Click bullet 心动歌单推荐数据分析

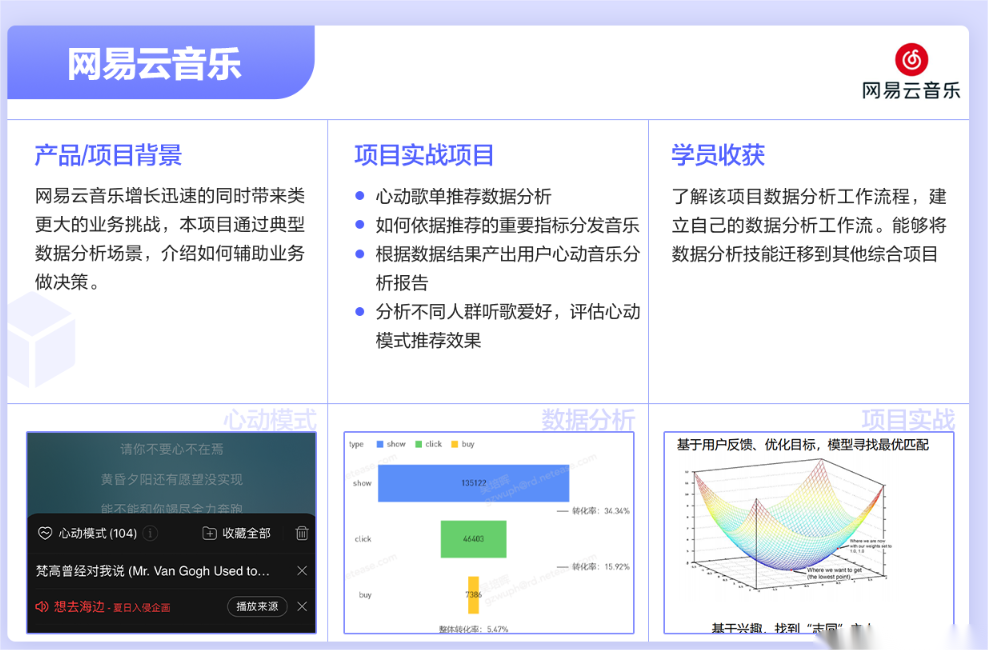point(463,197)
